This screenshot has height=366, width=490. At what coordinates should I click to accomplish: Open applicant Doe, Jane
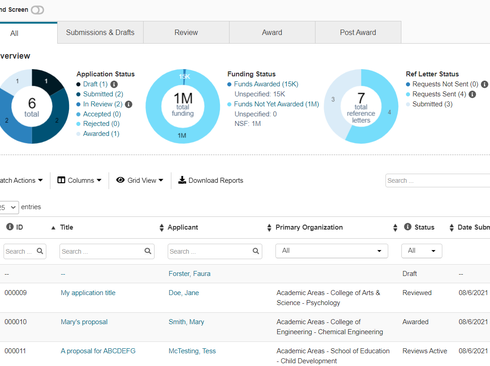pos(184,293)
